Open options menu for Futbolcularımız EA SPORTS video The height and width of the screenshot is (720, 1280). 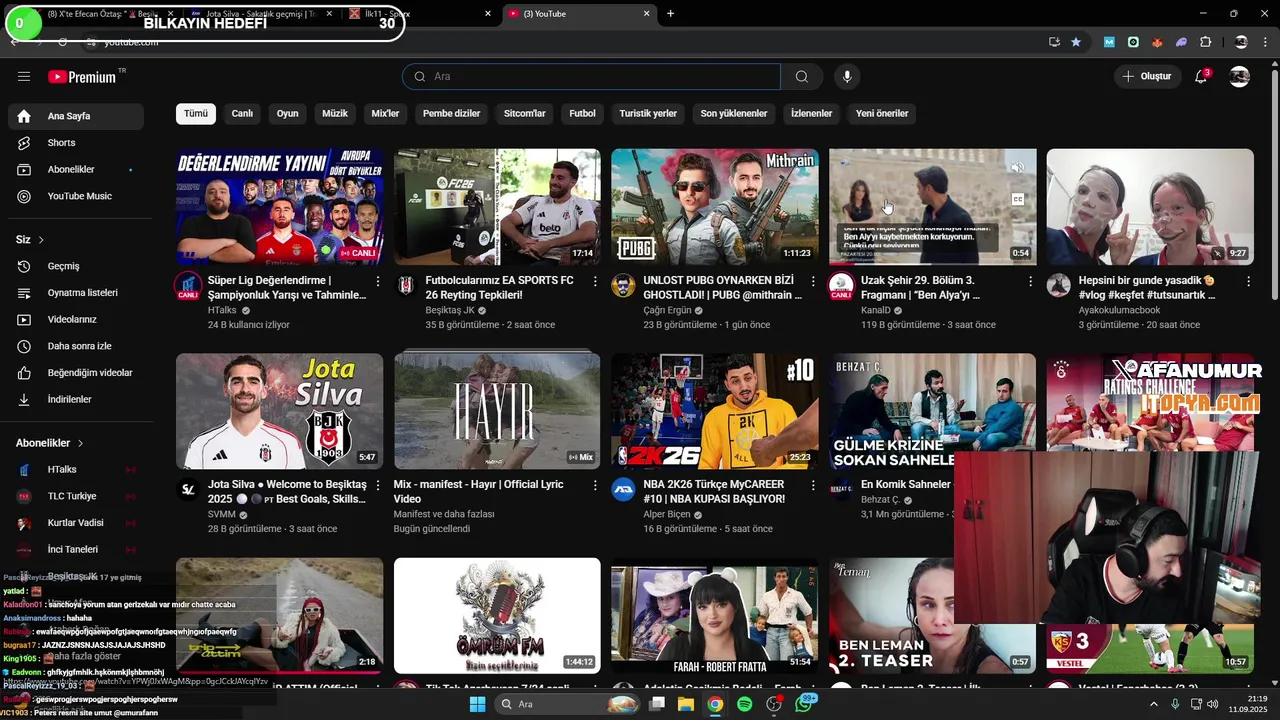[x=595, y=282]
